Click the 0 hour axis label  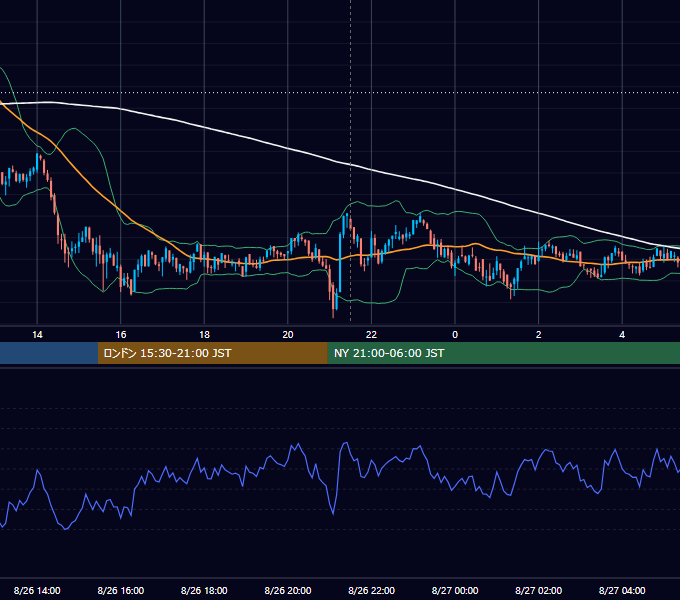click(455, 335)
